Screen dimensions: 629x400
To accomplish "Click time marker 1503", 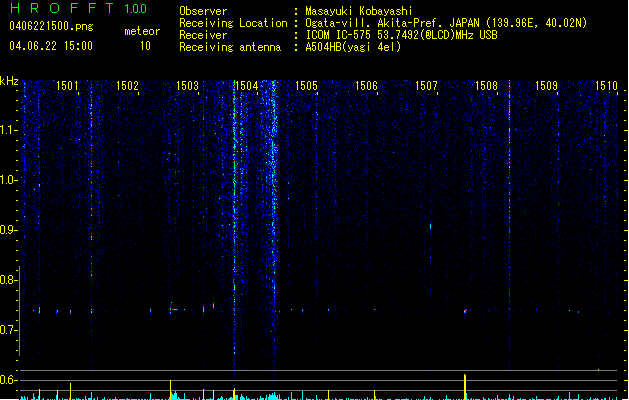I will point(187,86).
